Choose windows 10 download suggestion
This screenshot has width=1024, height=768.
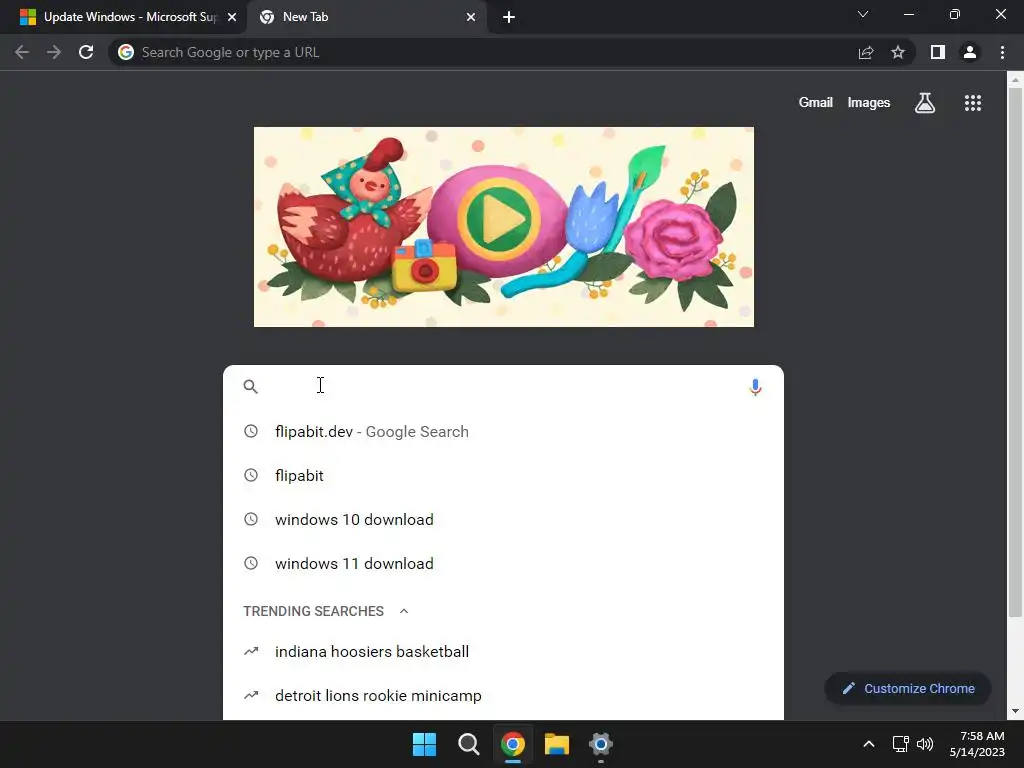click(x=503, y=519)
